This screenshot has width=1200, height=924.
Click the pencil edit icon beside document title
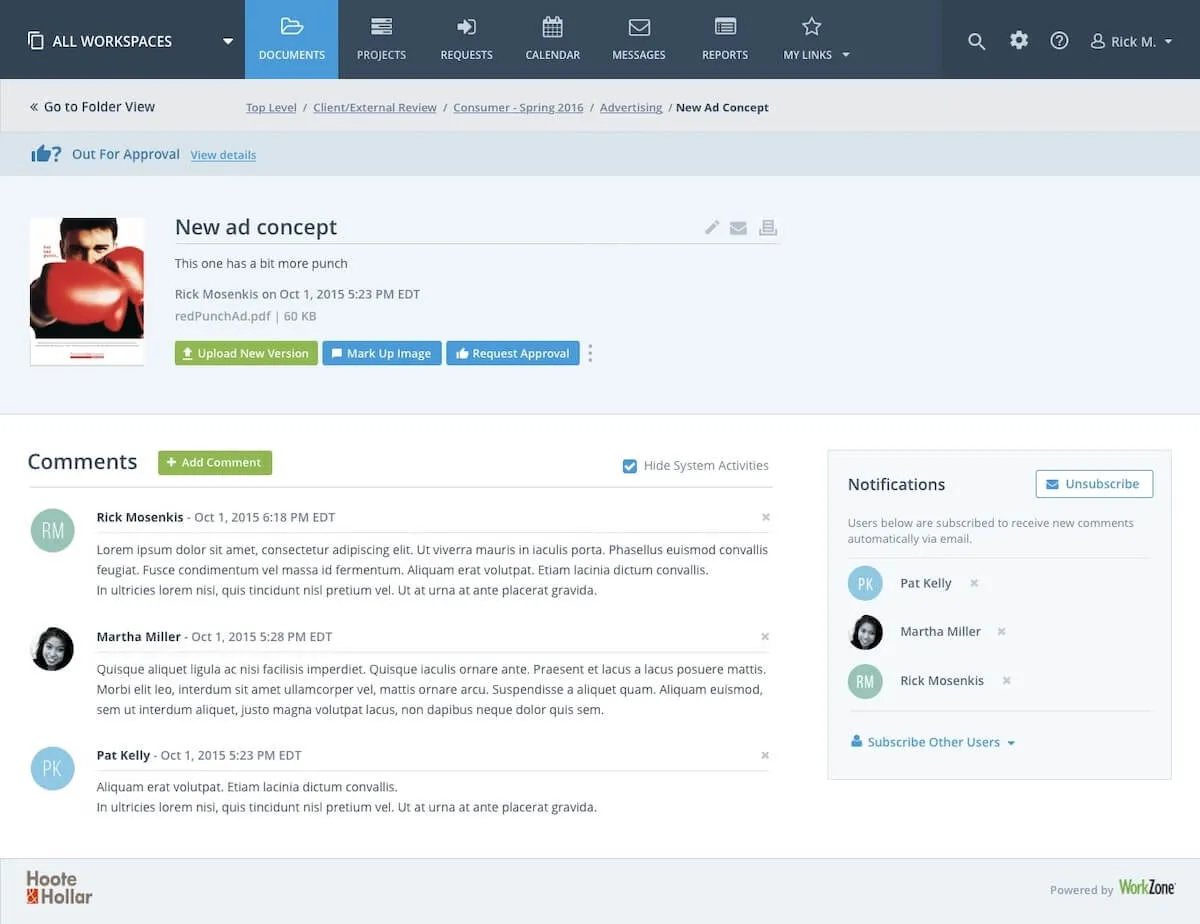pos(712,228)
